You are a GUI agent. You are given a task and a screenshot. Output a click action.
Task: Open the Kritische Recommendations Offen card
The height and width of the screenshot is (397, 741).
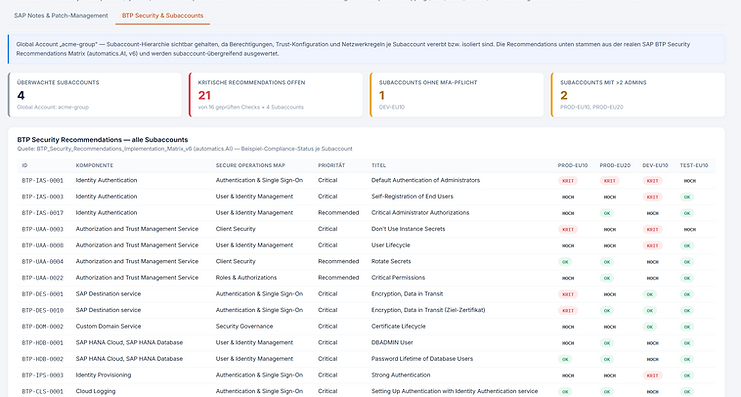coord(276,95)
